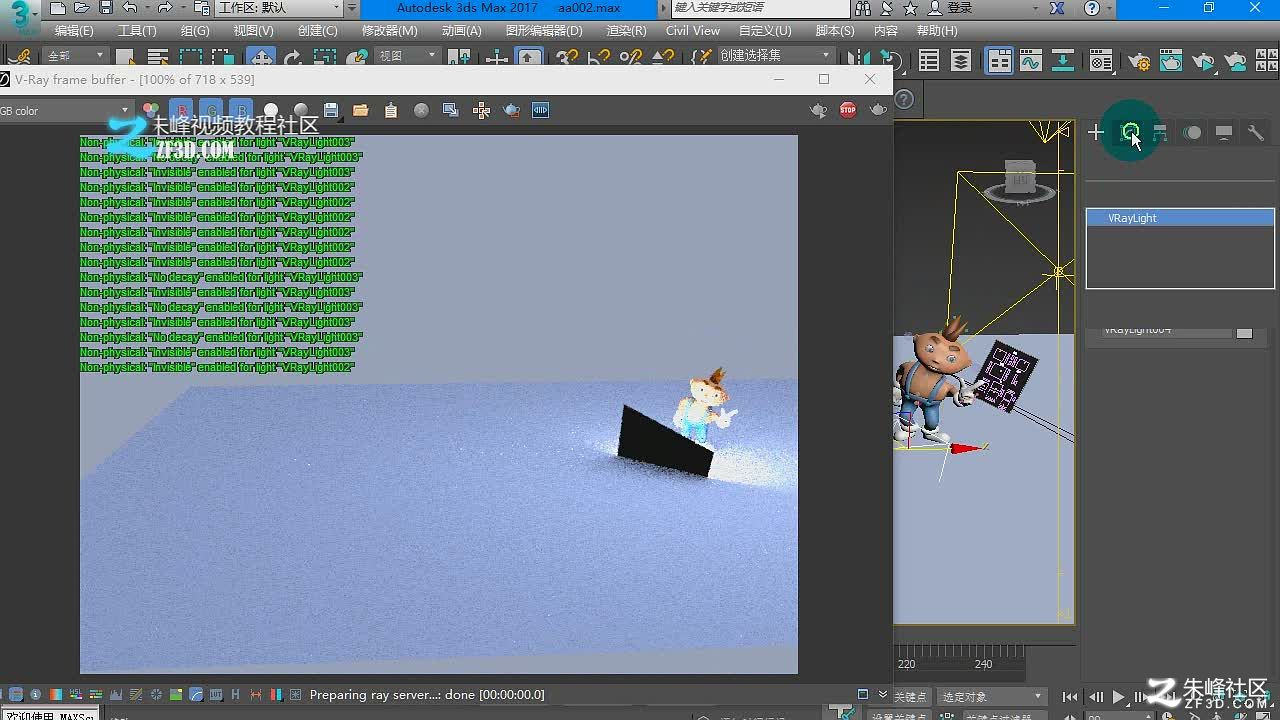Click the track mouse while rendering icon

(481, 110)
